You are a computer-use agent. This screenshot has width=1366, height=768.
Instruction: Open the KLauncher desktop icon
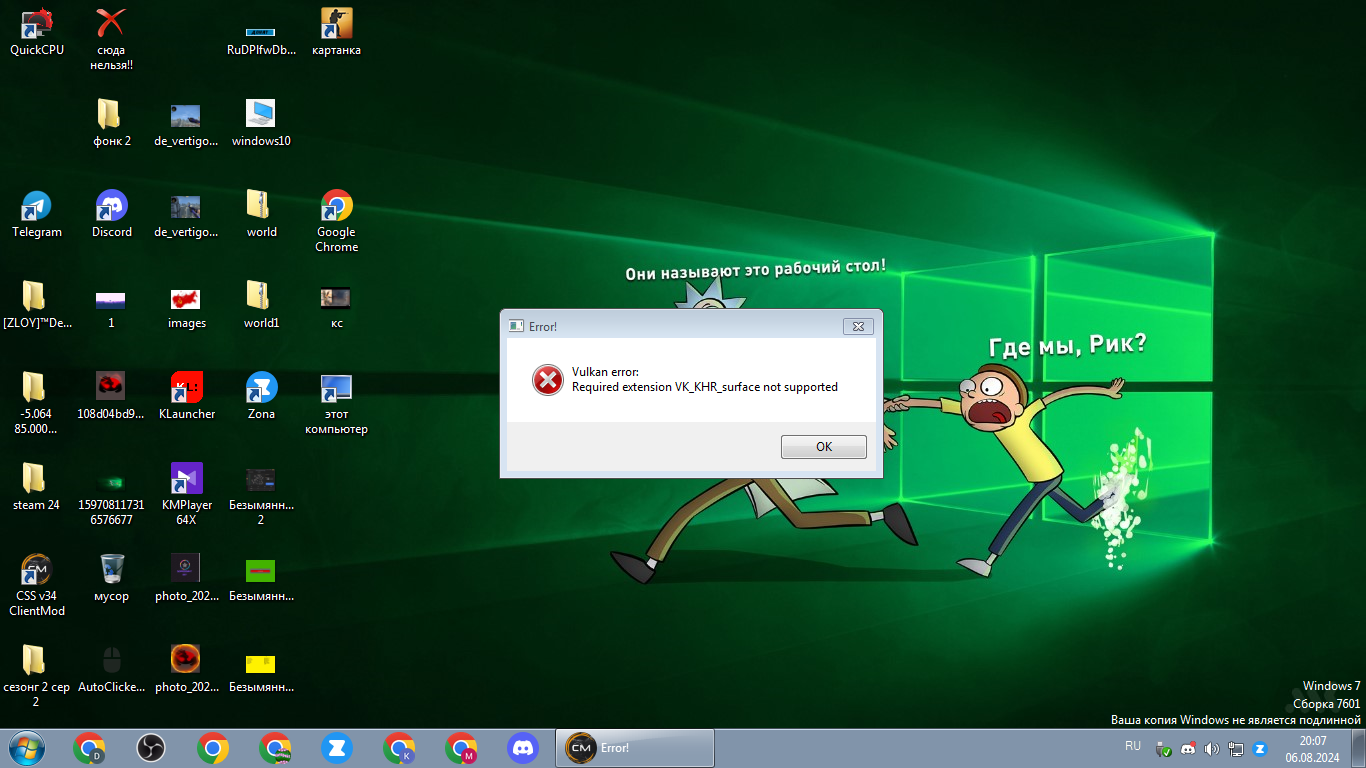pyautogui.click(x=186, y=389)
